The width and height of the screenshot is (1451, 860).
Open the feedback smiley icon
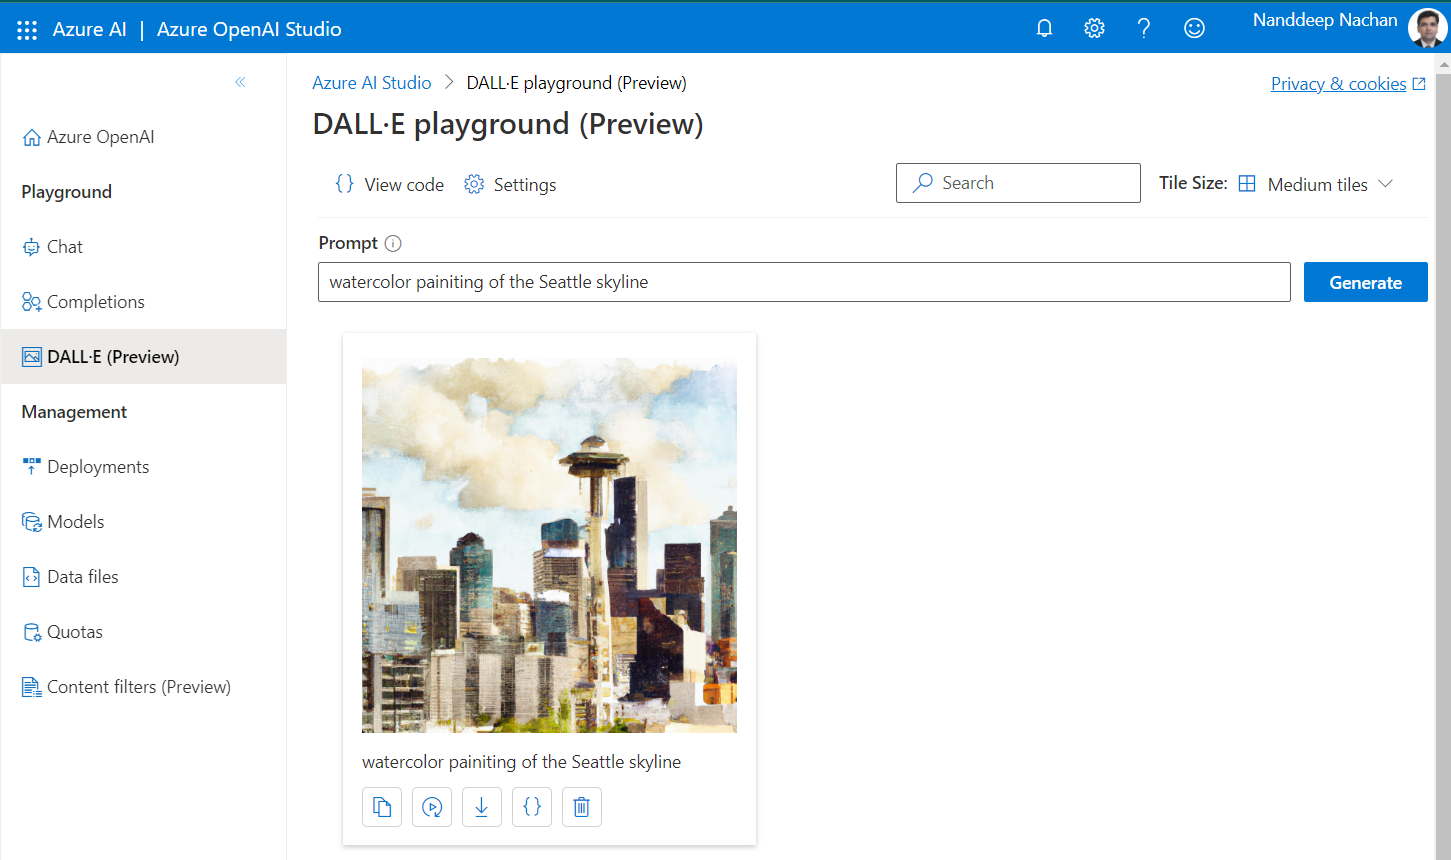(1194, 28)
